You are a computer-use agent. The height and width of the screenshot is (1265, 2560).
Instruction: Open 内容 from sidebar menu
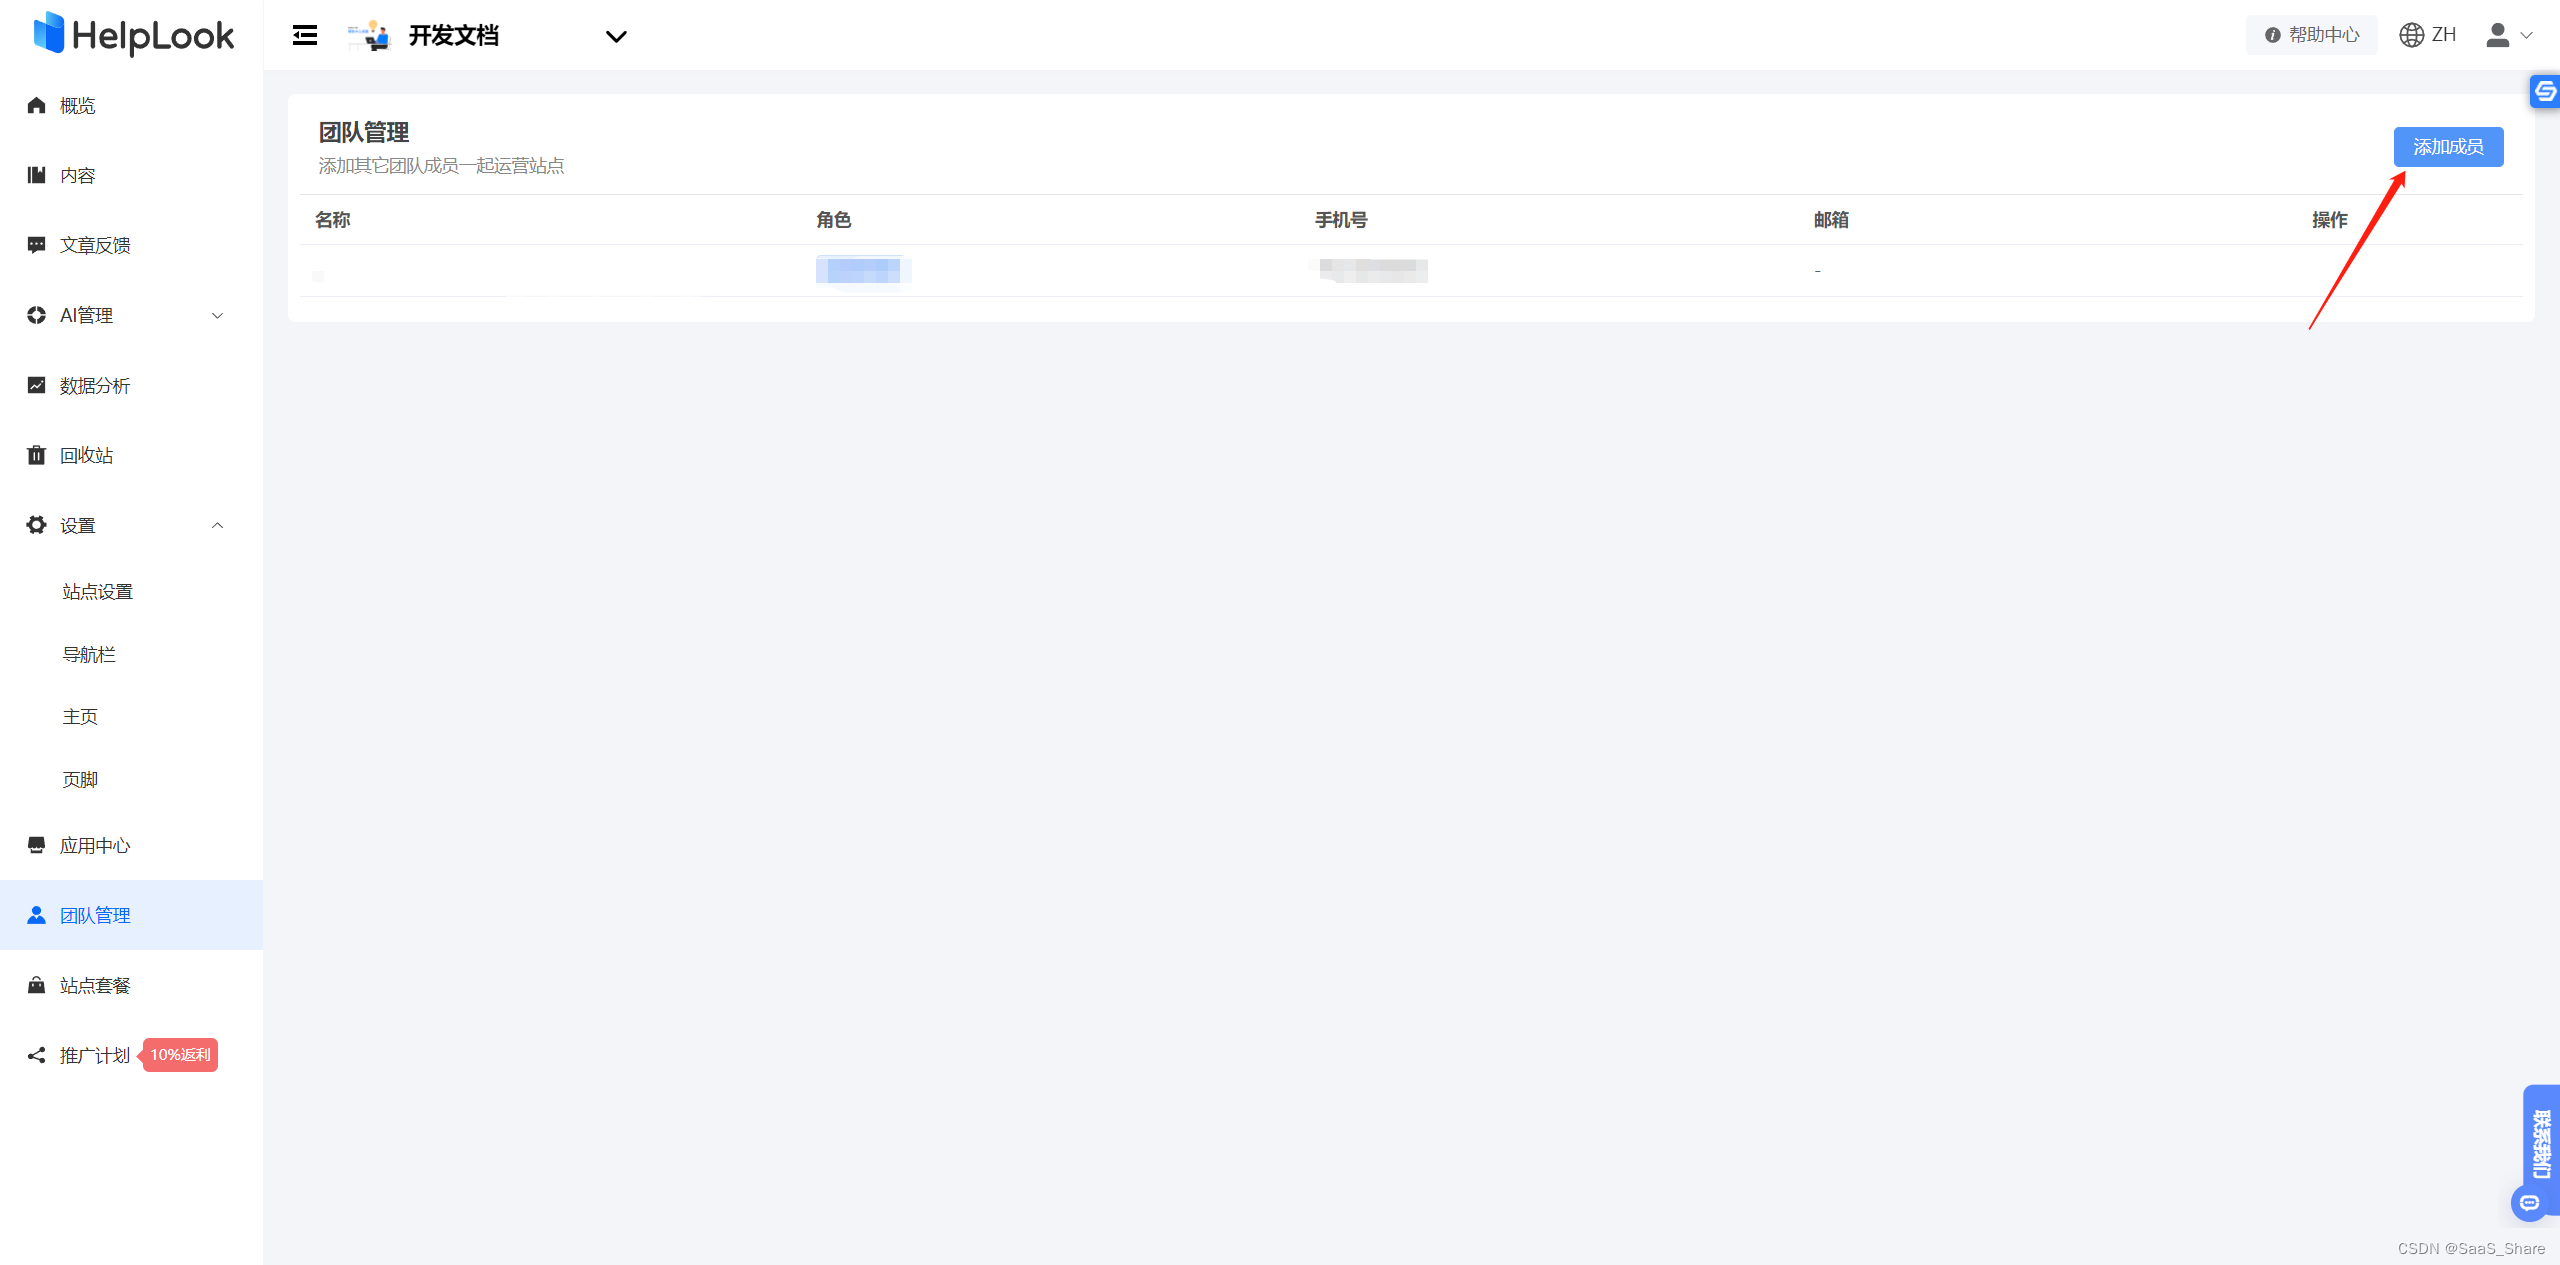(x=78, y=176)
